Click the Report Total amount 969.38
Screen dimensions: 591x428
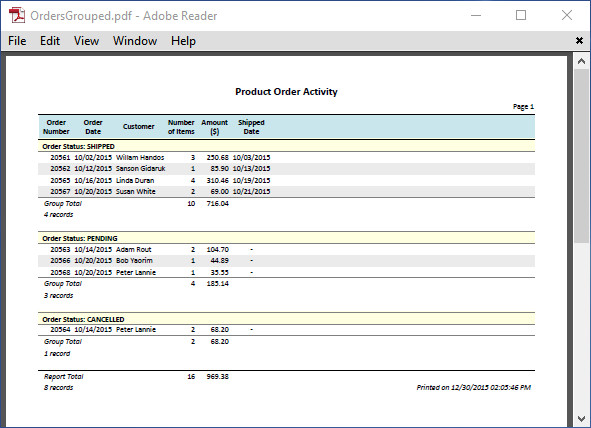217,376
